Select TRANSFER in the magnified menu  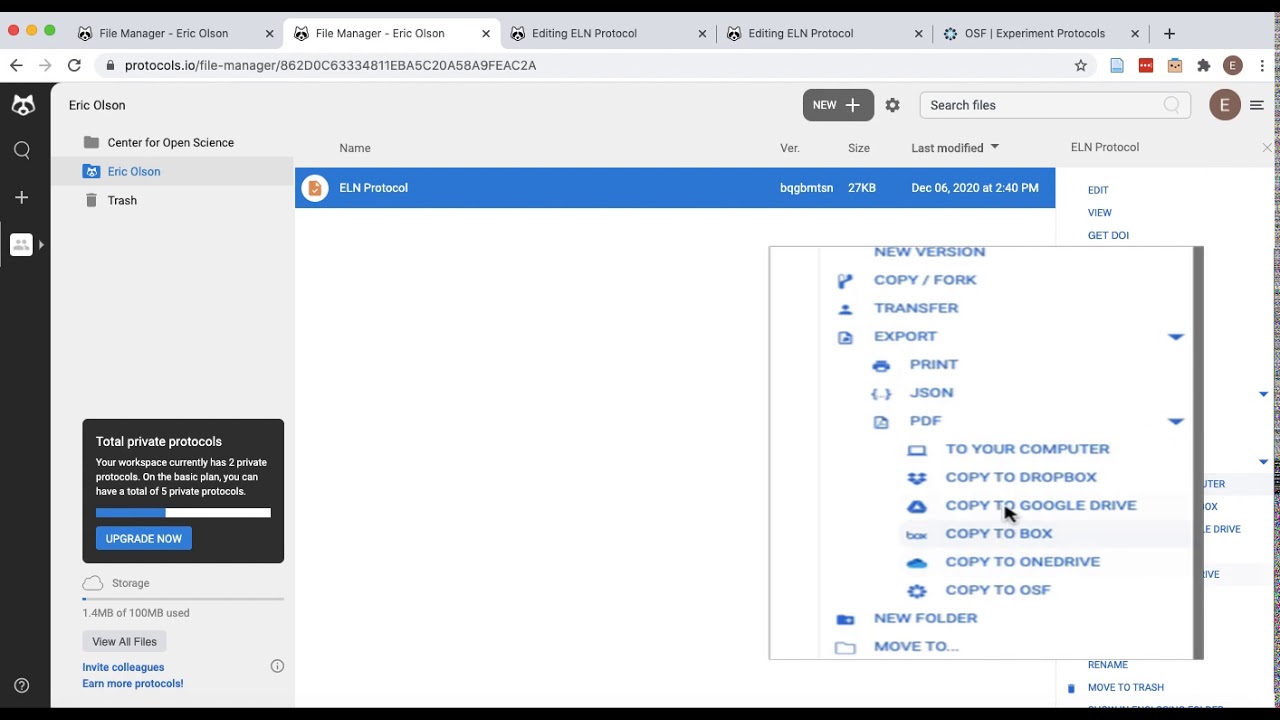click(916, 309)
